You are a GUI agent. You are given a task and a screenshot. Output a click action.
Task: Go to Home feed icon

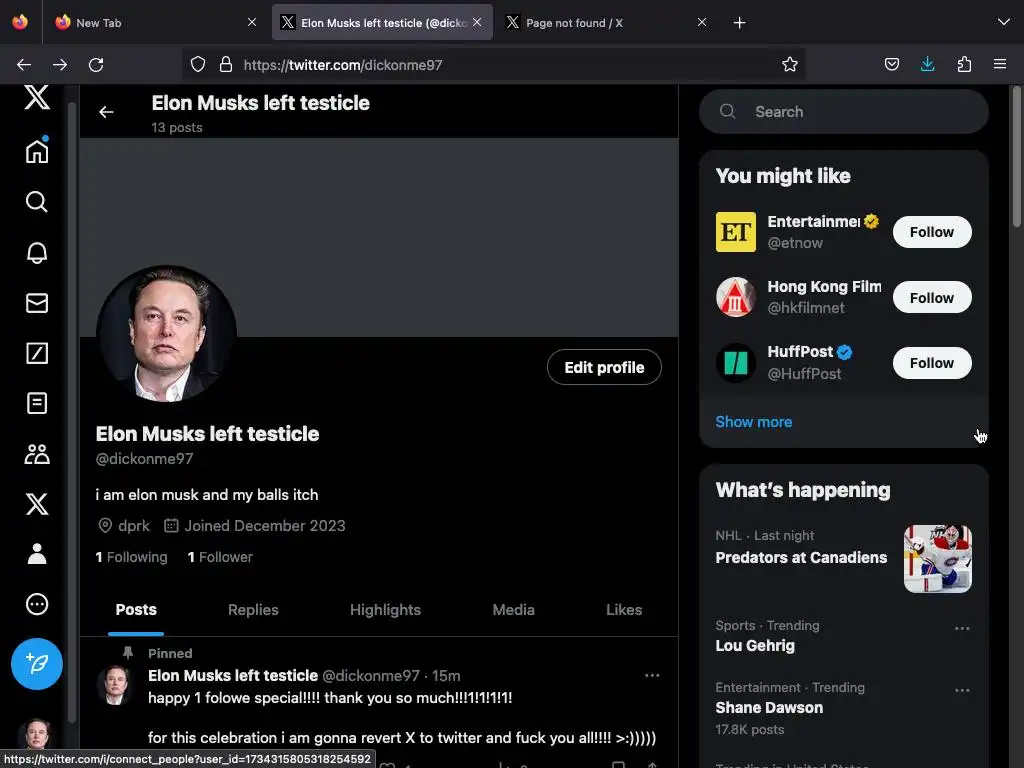37,151
